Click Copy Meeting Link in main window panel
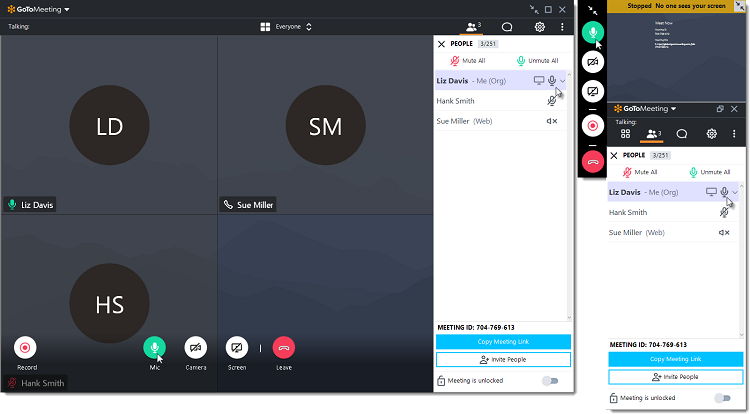This screenshot has height=414, width=750. tap(503, 341)
